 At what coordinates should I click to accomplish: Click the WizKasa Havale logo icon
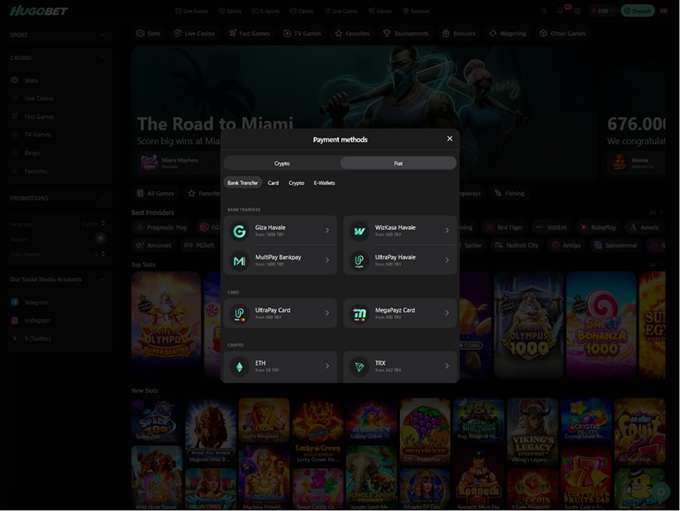[359, 231]
